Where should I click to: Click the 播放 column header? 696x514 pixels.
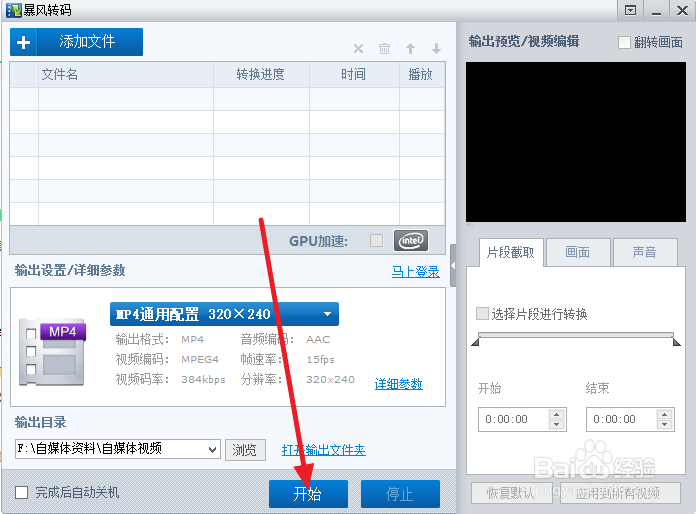[422, 74]
